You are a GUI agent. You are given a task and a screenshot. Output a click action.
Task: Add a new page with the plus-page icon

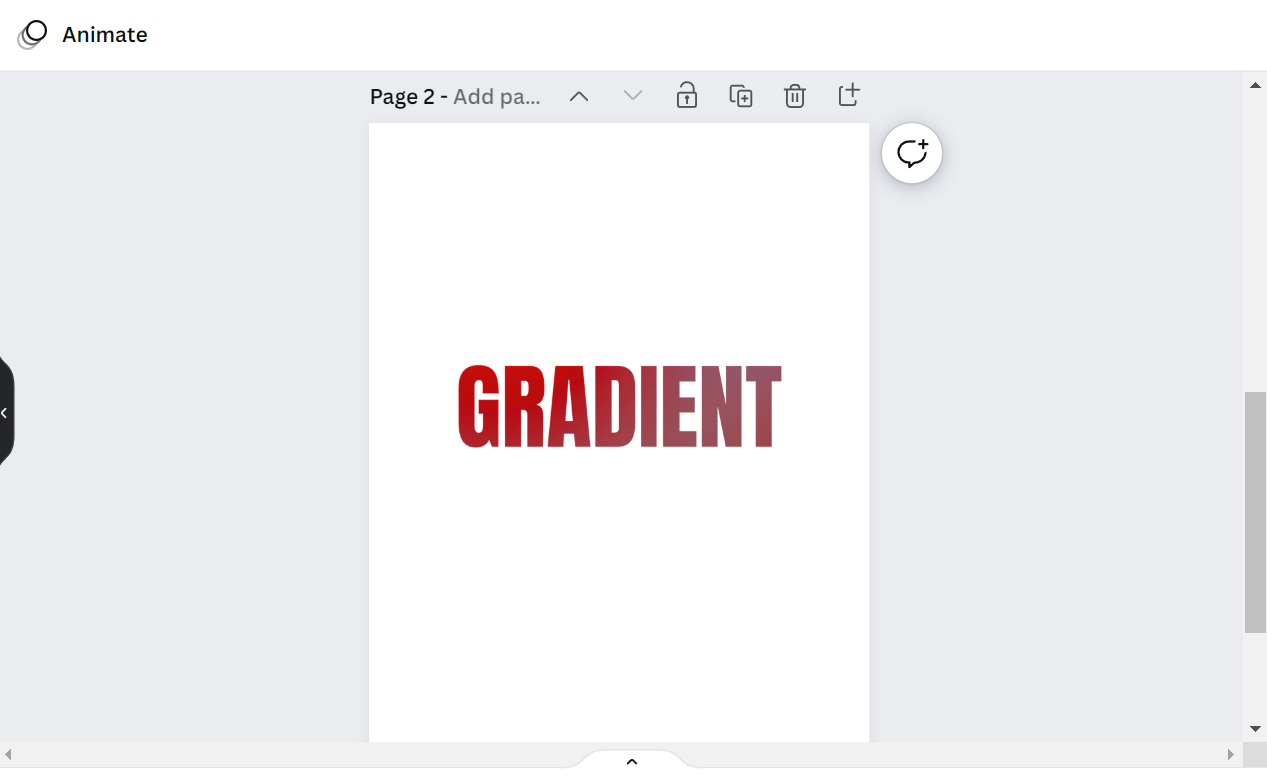[x=848, y=96]
